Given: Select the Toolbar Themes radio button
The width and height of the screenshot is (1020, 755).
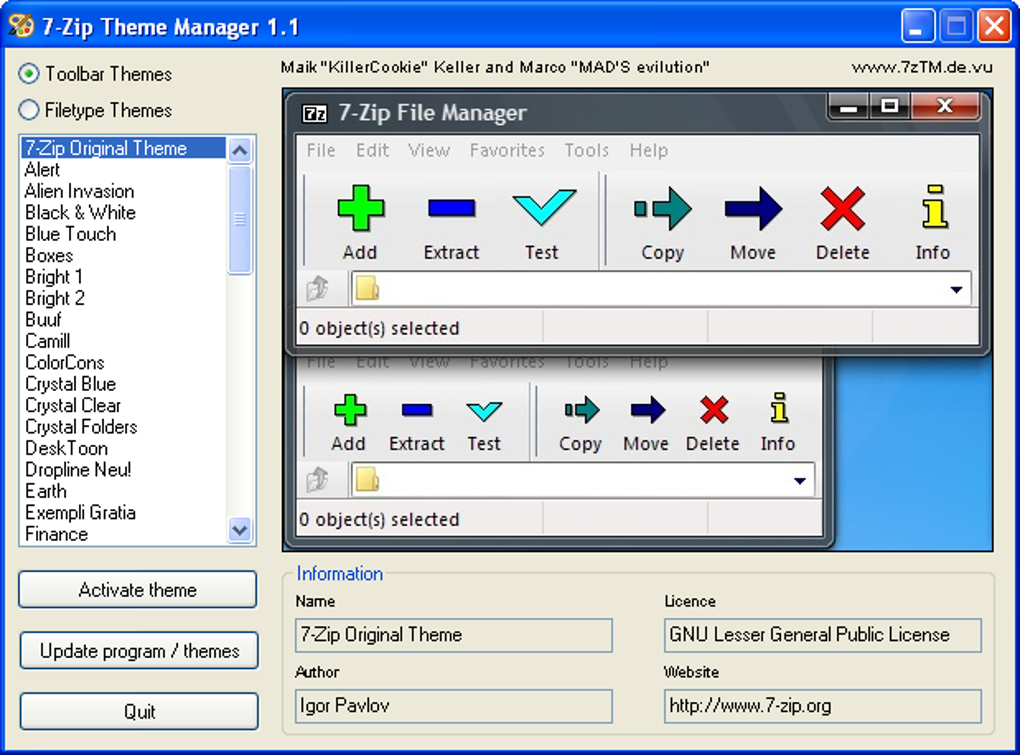Looking at the screenshot, I should pyautogui.click(x=29, y=74).
